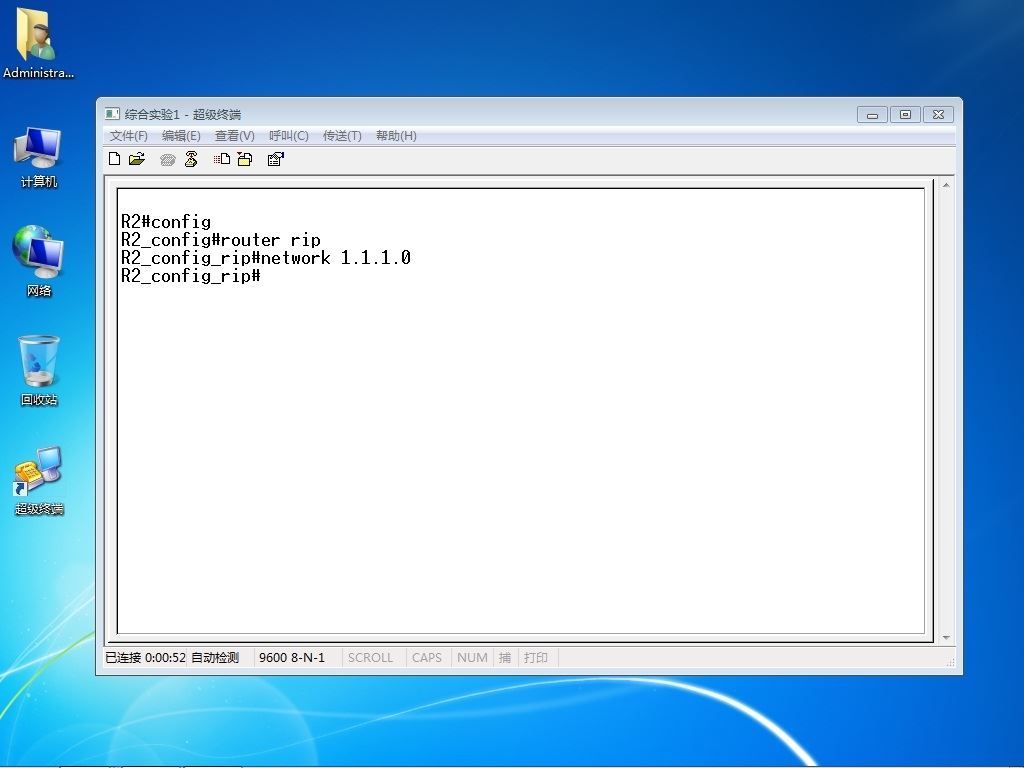Open the 帮助(H) menu
This screenshot has width=1024, height=768.
point(396,136)
